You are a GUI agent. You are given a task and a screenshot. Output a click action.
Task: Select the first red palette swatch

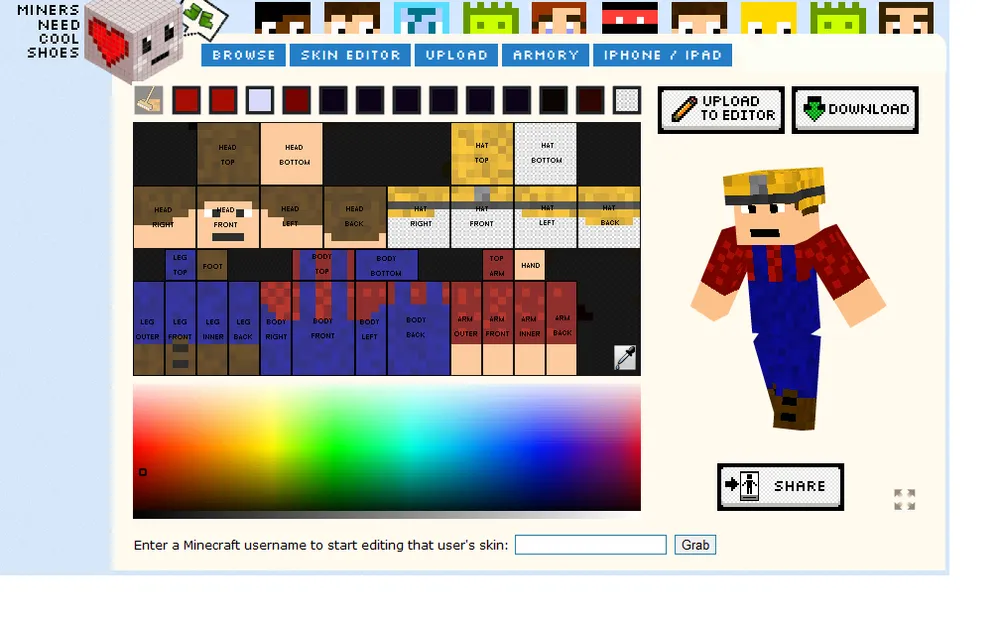coord(186,100)
